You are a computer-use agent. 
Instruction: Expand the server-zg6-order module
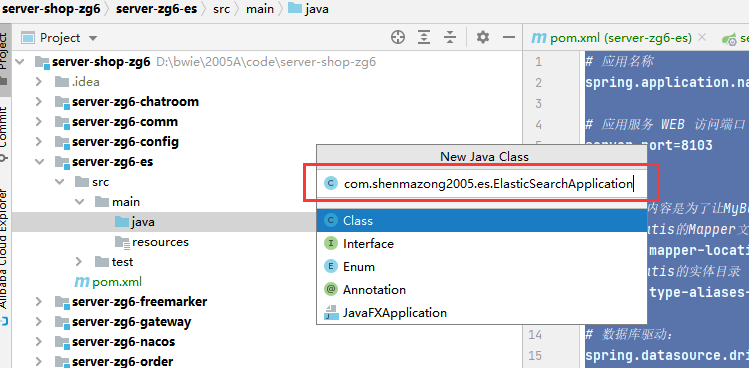[39, 362]
